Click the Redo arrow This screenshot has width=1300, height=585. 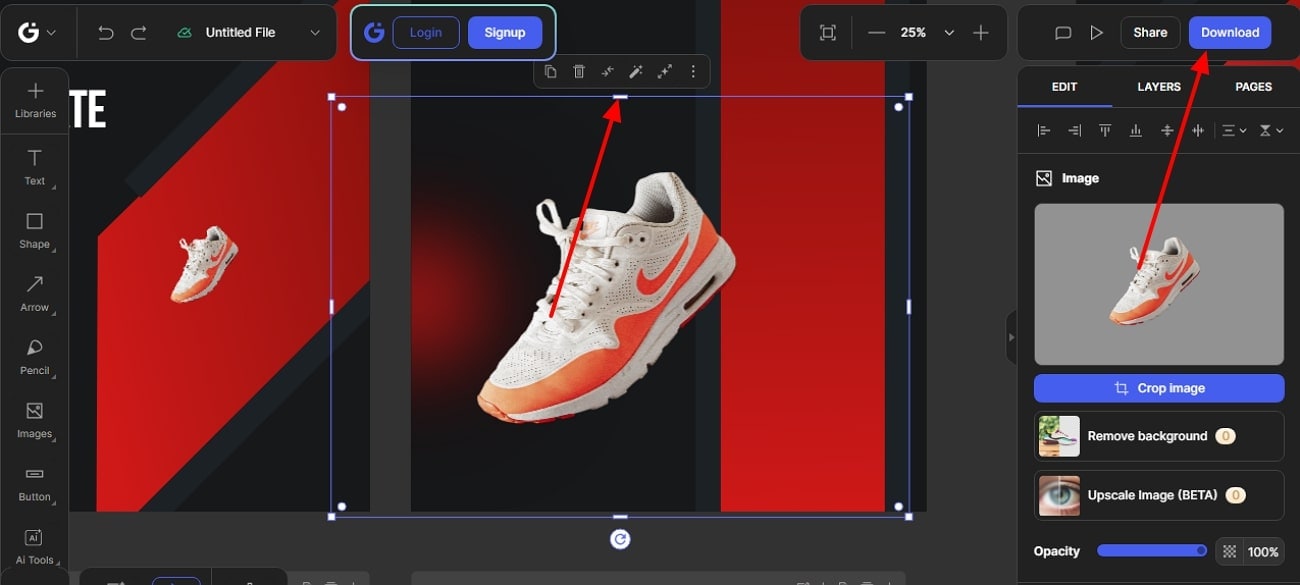(x=139, y=33)
